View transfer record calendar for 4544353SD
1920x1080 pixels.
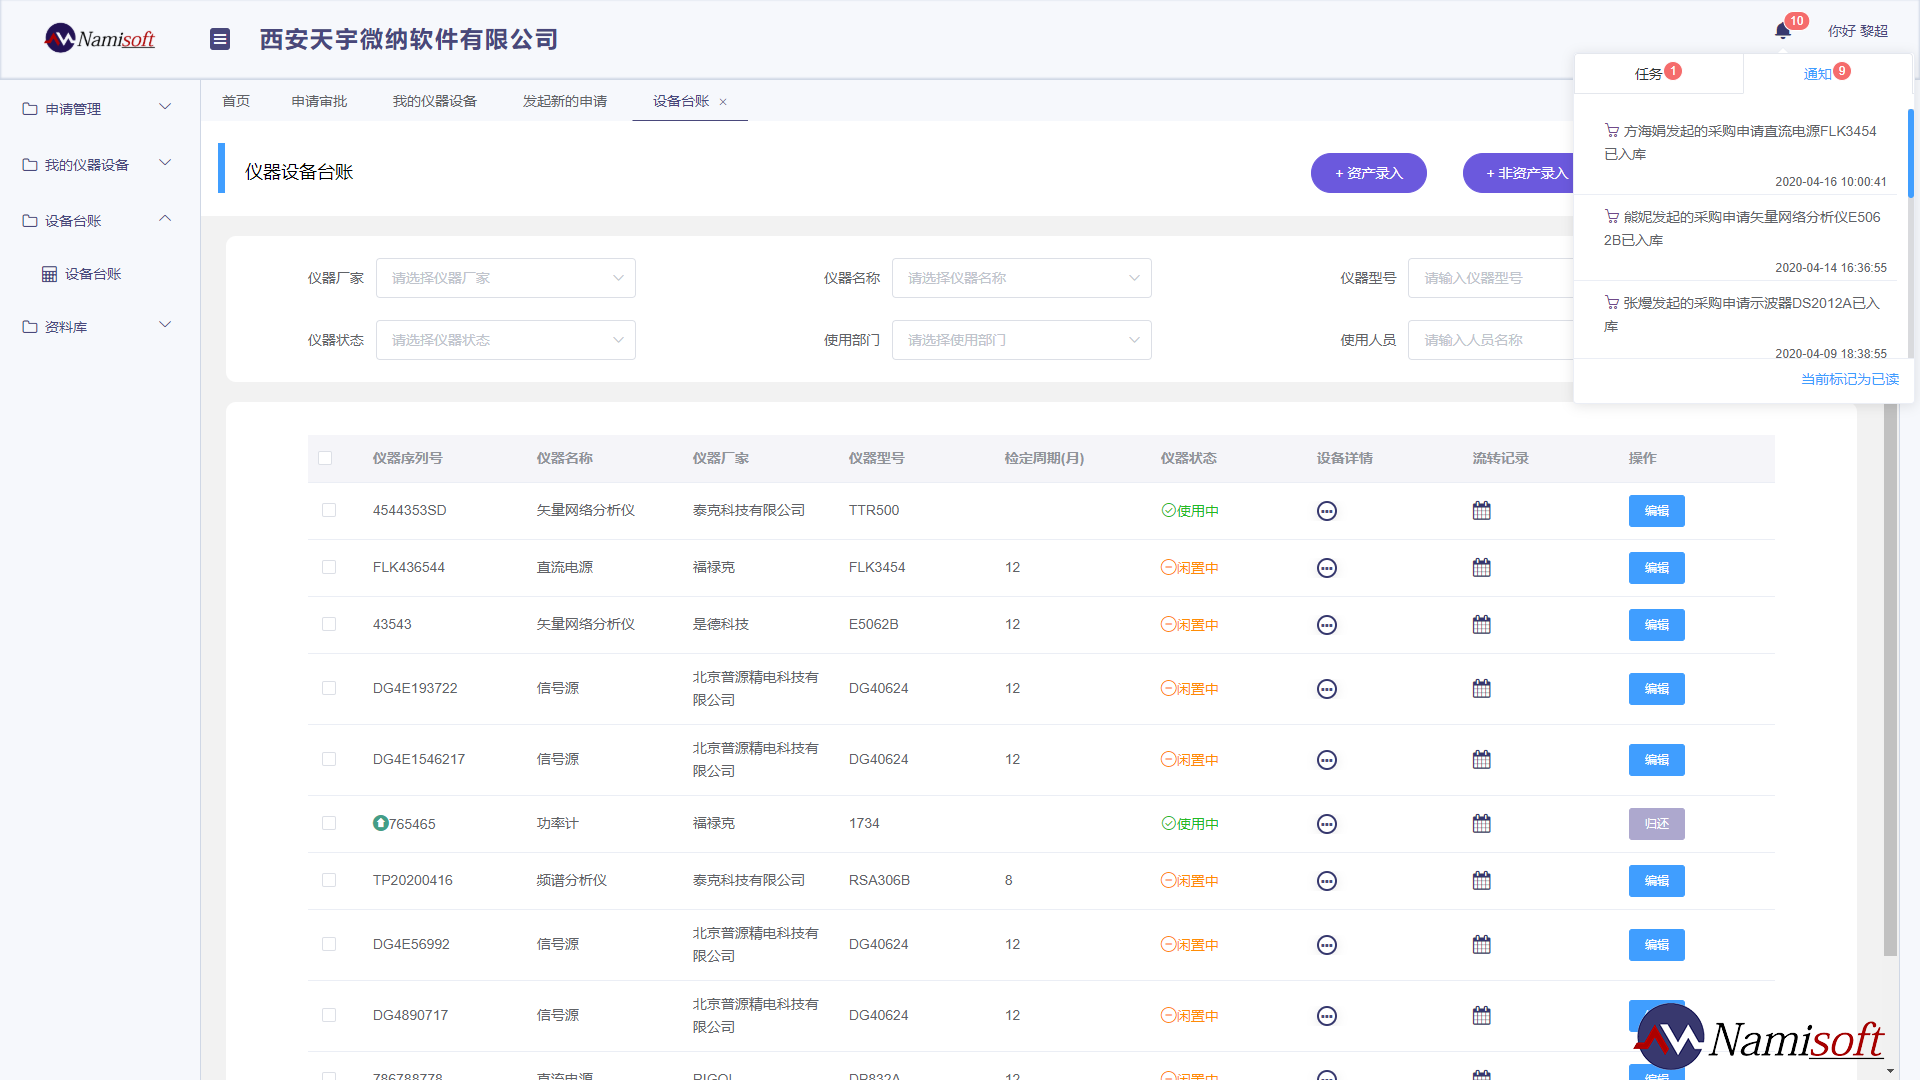tap(1482, 511)
